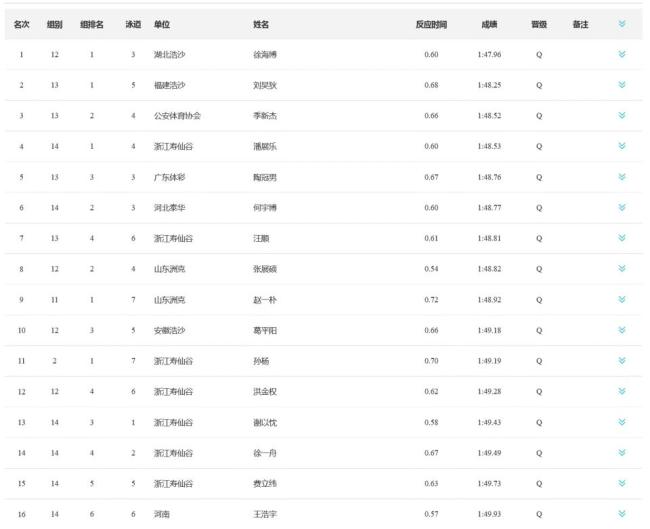The image size is (650, 529).
Task: Expand details for the 1:49.49 row
Action: (x=622, y=453)
